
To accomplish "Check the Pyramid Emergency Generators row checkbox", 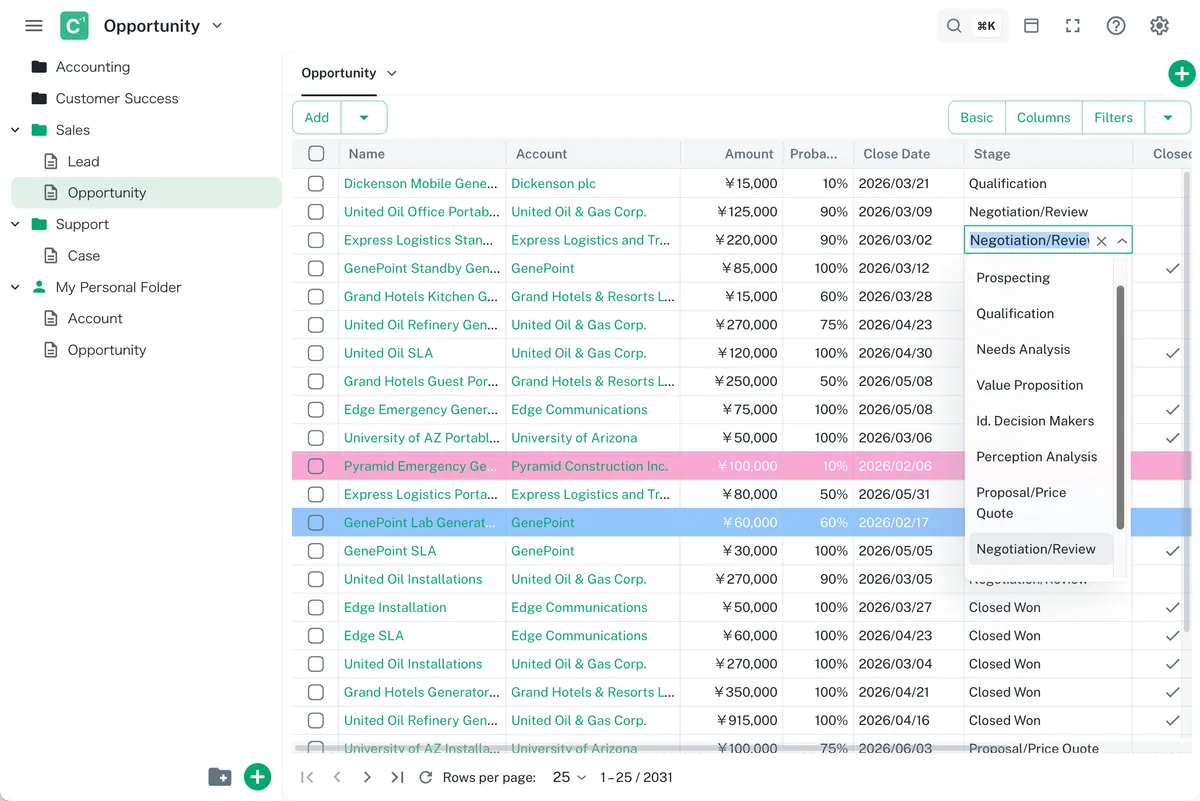I will [x=316, y=466].
